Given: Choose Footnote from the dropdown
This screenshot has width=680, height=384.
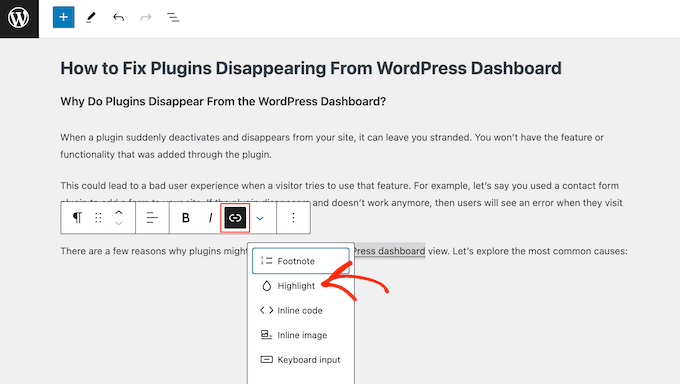Looking at the screenshot, I should [x=301, y=261].
